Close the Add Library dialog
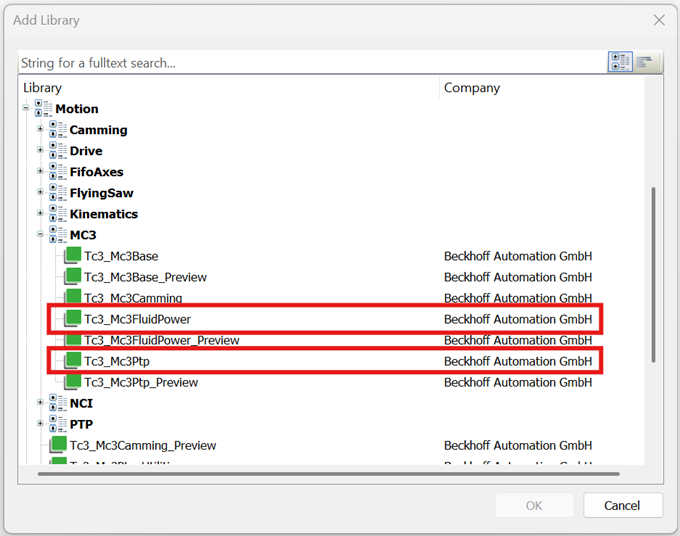The image size is (680, 536). click(659, 20)
